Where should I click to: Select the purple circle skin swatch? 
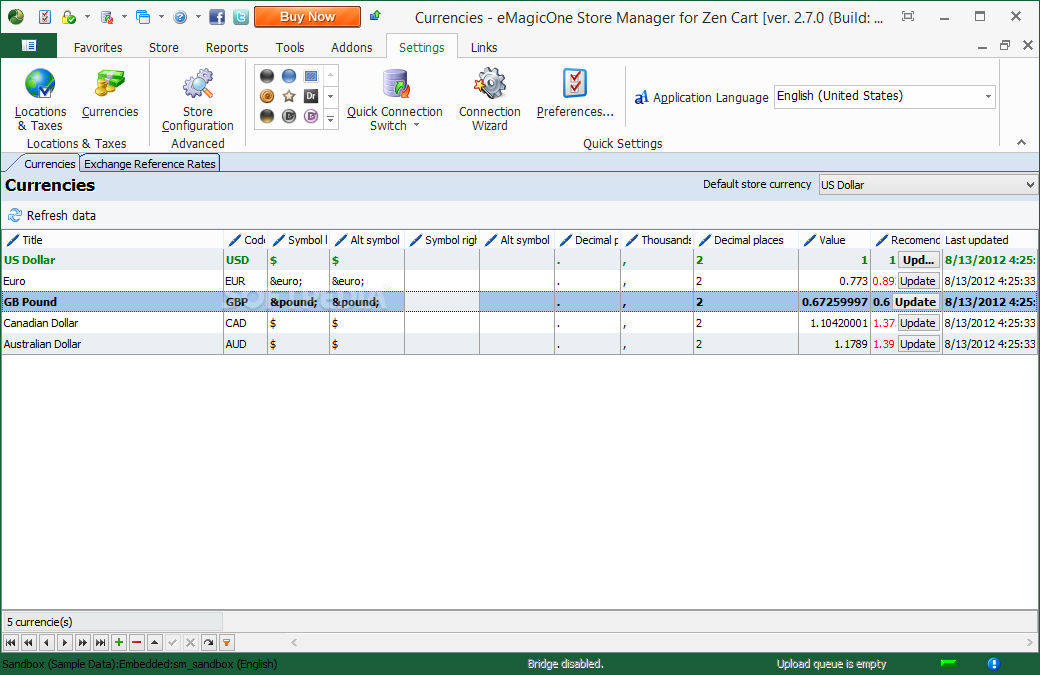pyautogui.click(x=310, y=116)
